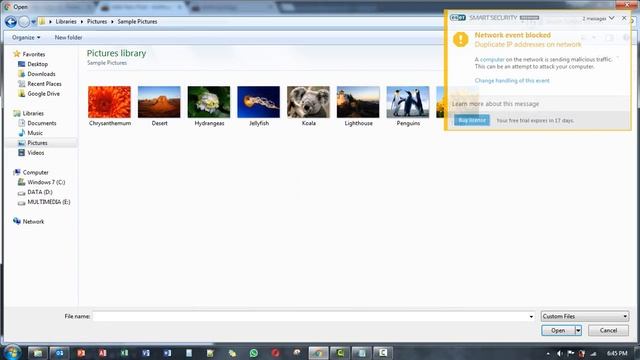Screen dimensions: 640x360
Task: Open Visio from the taskbar
Action: [x=146, y=353]
